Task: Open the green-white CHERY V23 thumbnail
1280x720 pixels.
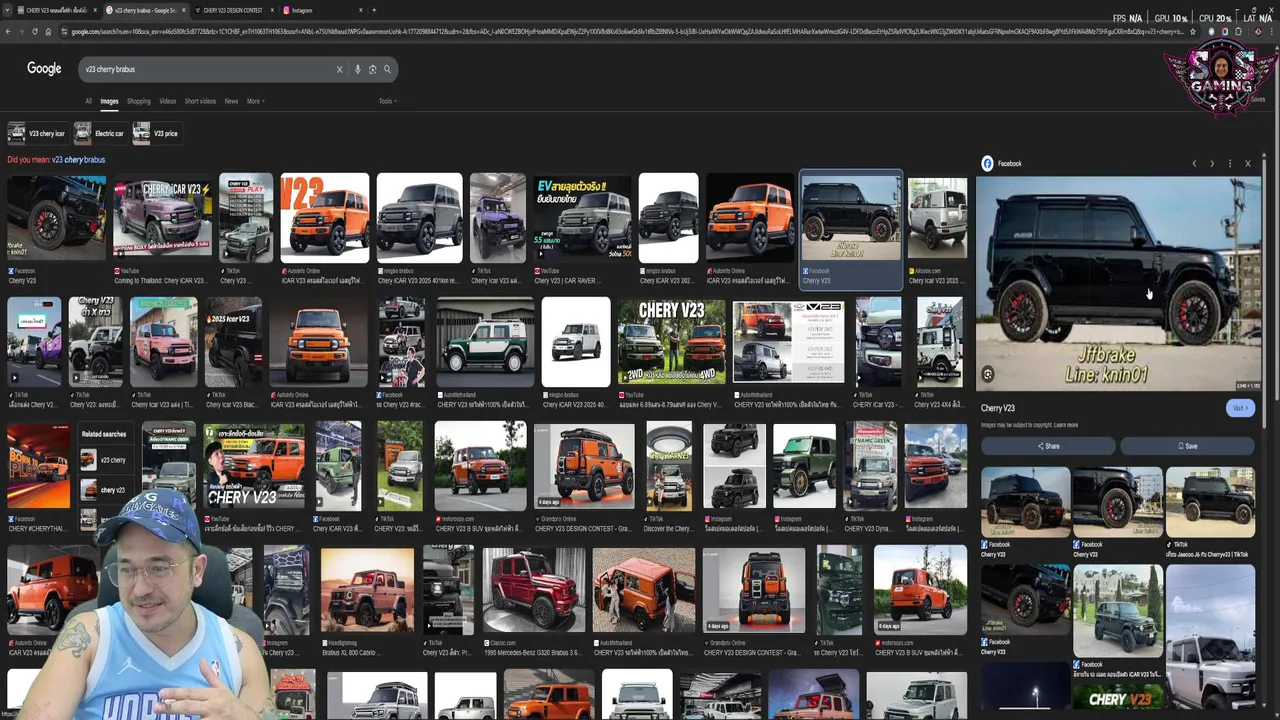Action: [x=485, y=342]
